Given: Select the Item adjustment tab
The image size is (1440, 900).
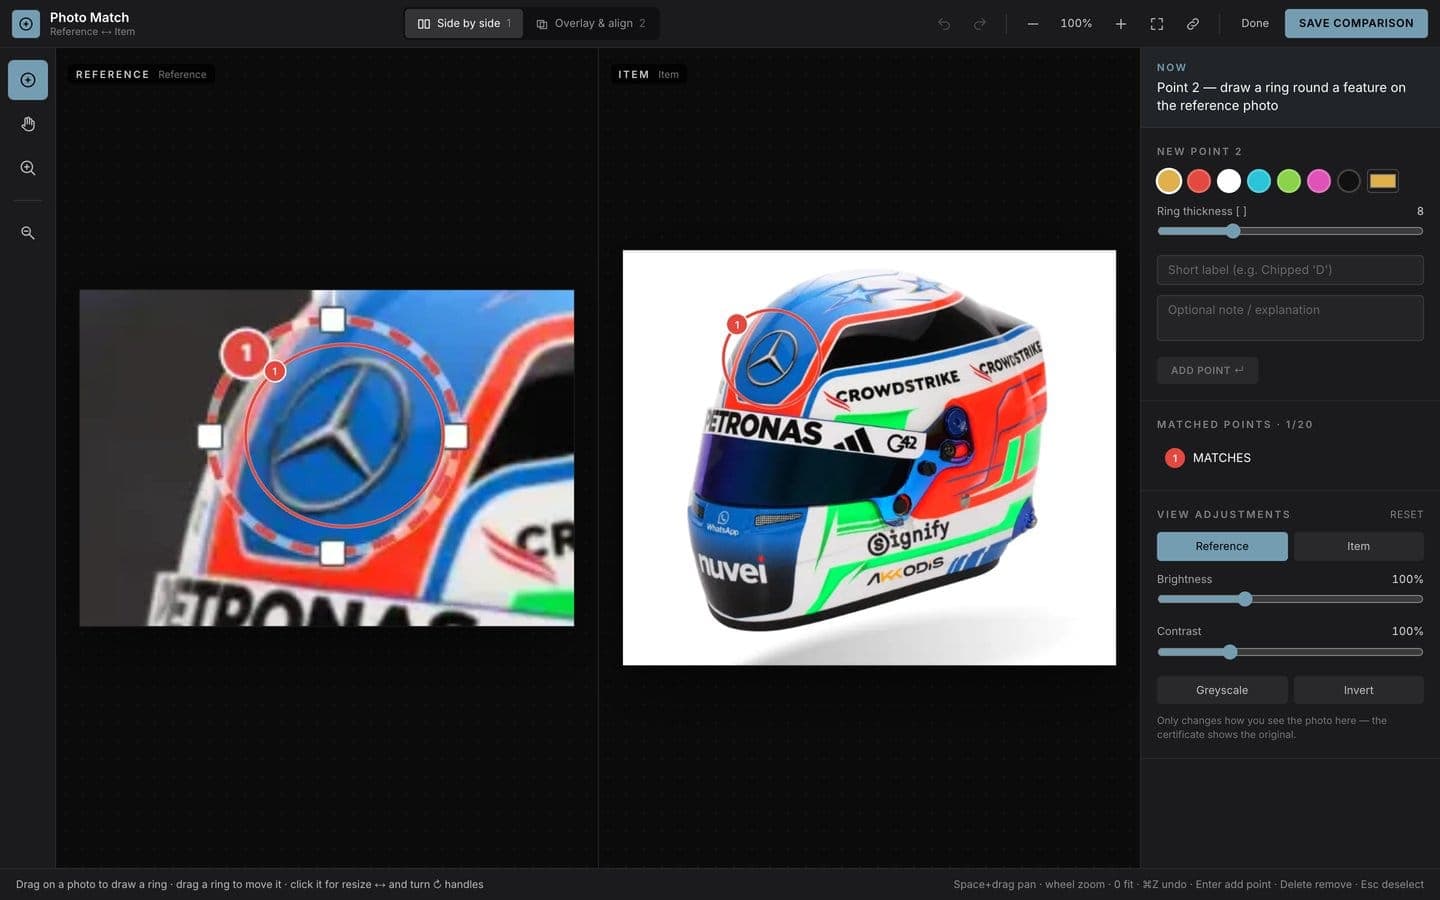Looking at the screenshot, I should click(x=1358, y=546).
